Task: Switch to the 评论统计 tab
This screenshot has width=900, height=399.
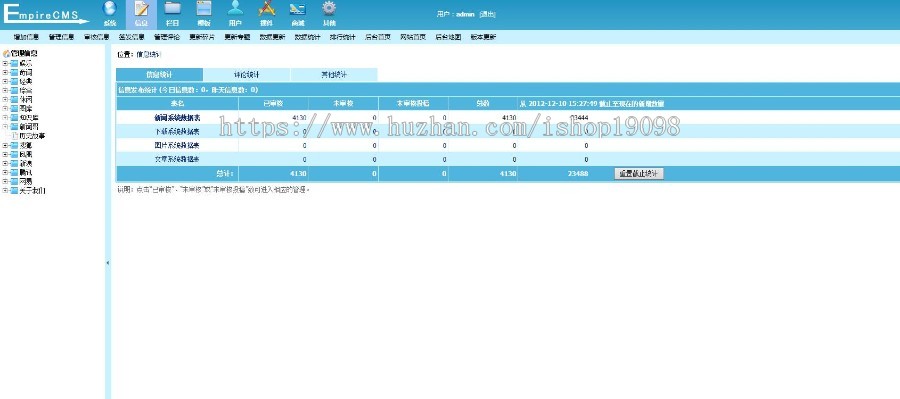Action: (x=247, y=75)
